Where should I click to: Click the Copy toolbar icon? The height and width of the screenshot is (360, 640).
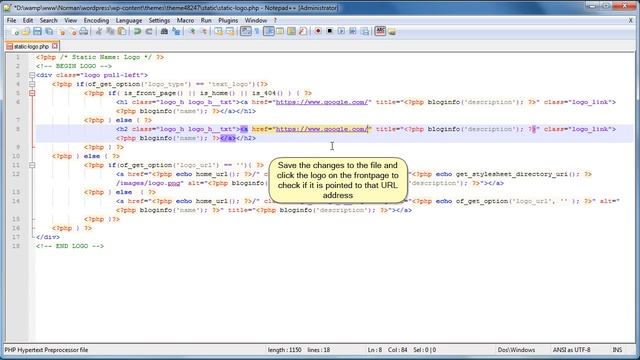pos(110,31)
